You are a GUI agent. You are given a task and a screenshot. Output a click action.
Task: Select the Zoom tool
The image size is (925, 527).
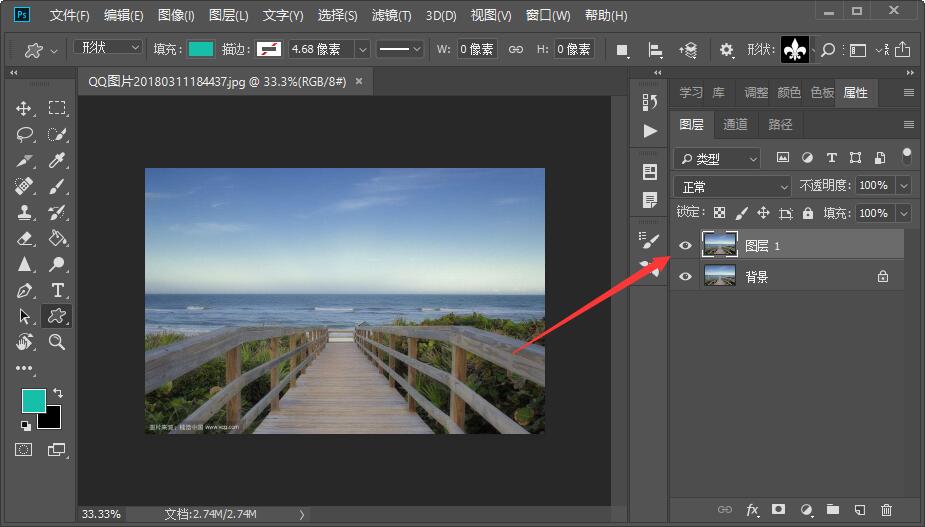point(57,342)
